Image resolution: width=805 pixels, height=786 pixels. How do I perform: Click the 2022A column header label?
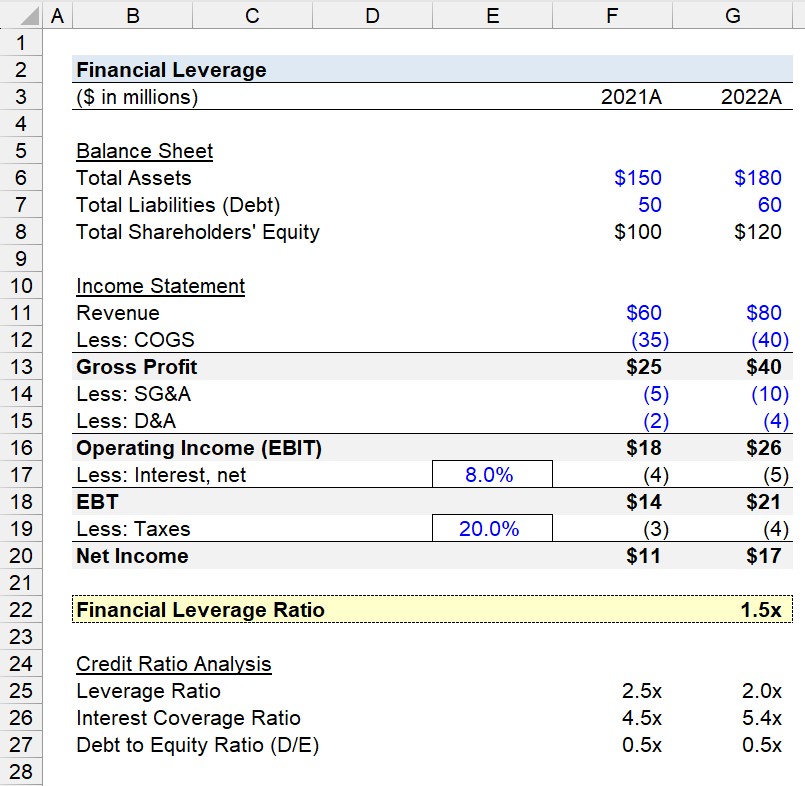coord(751,97)
